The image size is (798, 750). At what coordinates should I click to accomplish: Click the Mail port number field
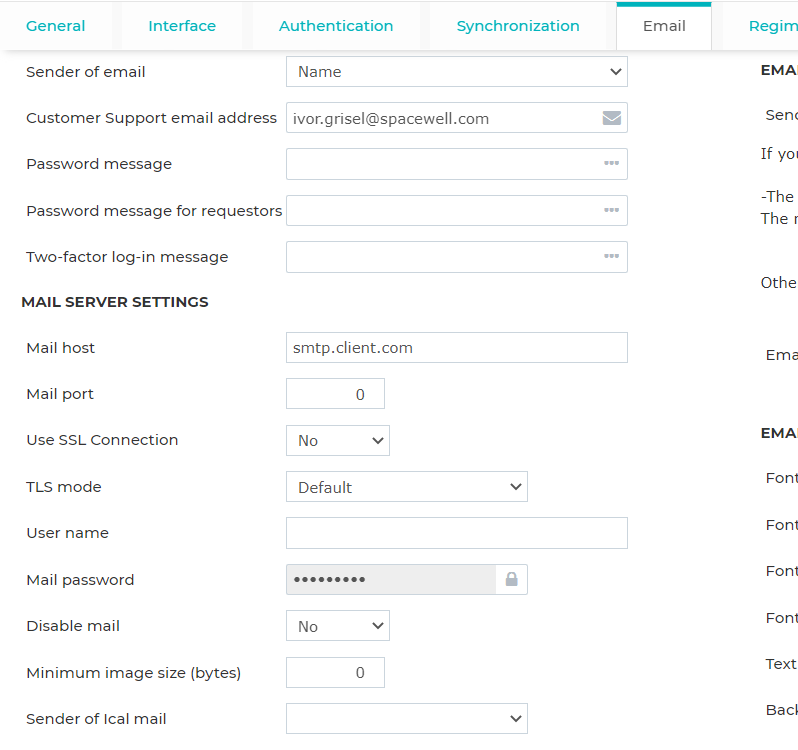click(335, 394)
